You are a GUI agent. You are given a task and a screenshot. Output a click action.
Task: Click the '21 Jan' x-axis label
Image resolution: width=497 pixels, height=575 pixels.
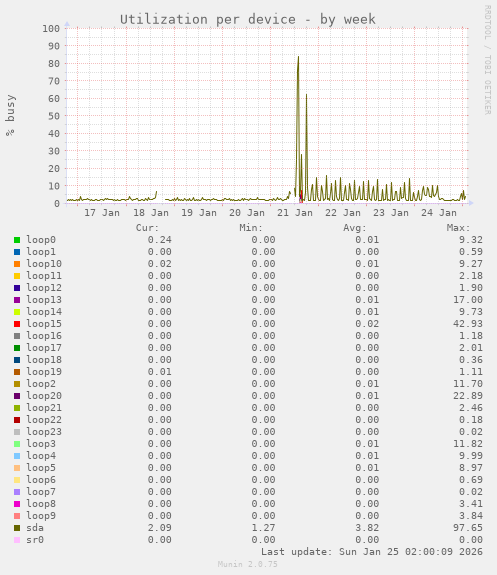click(x=295, y=213)
